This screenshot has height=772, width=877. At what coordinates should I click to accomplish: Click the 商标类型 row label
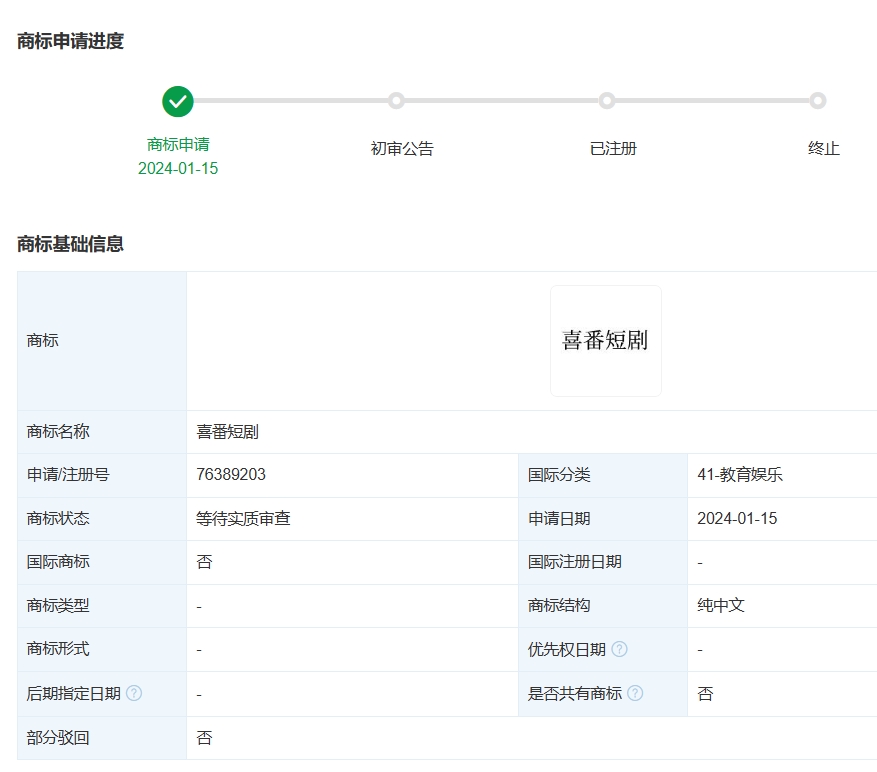(x=58, y=605)
